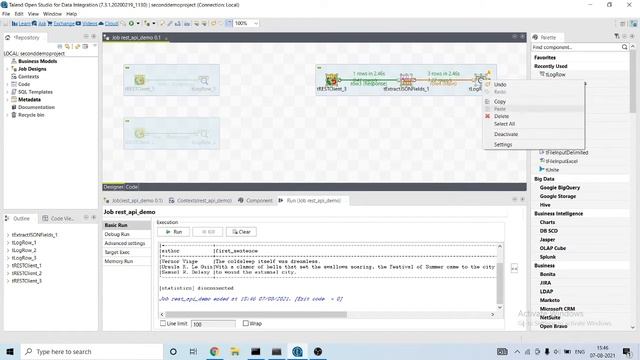Click the Run button in Execution
The image size is (640, 360).
coord(173,232)
